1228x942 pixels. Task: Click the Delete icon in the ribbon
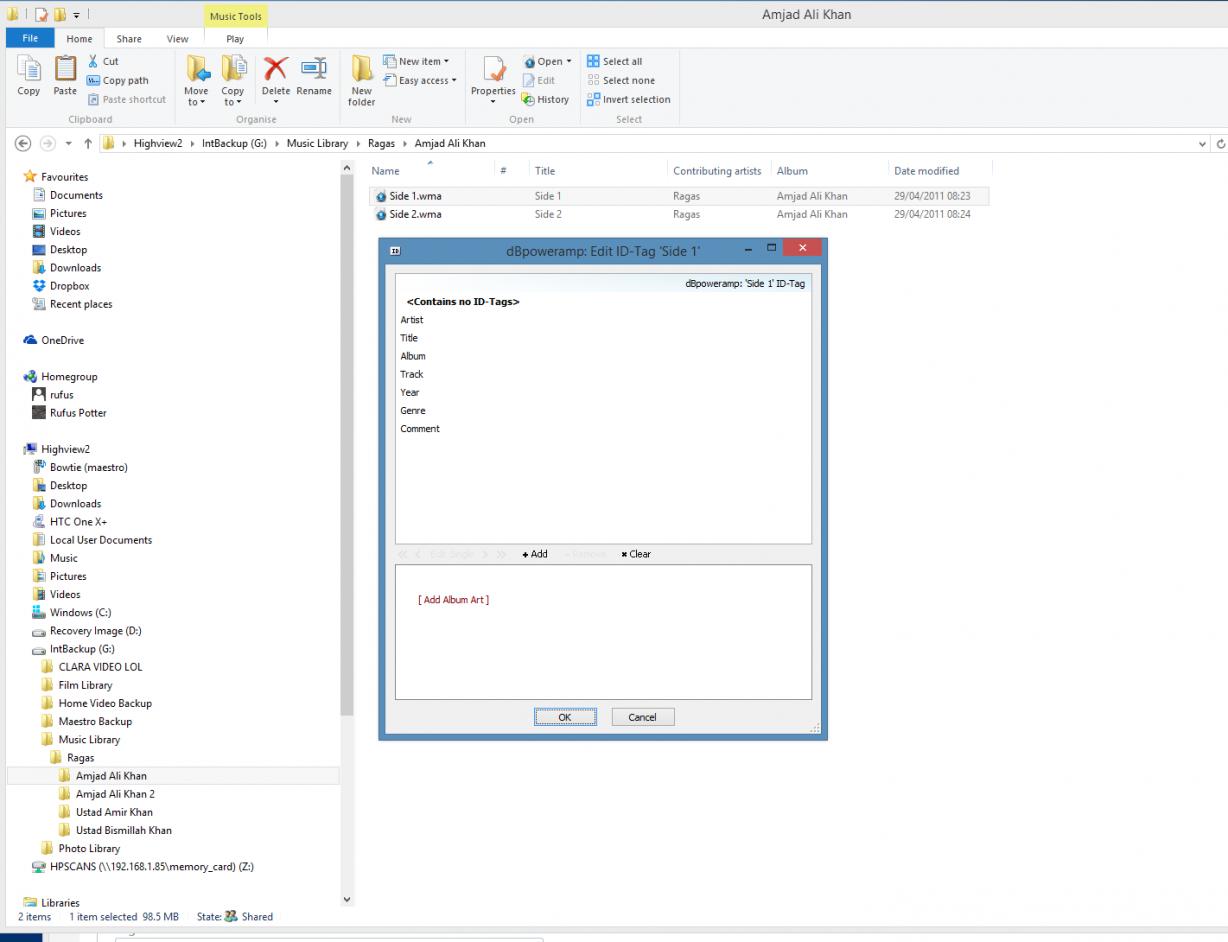275,70
